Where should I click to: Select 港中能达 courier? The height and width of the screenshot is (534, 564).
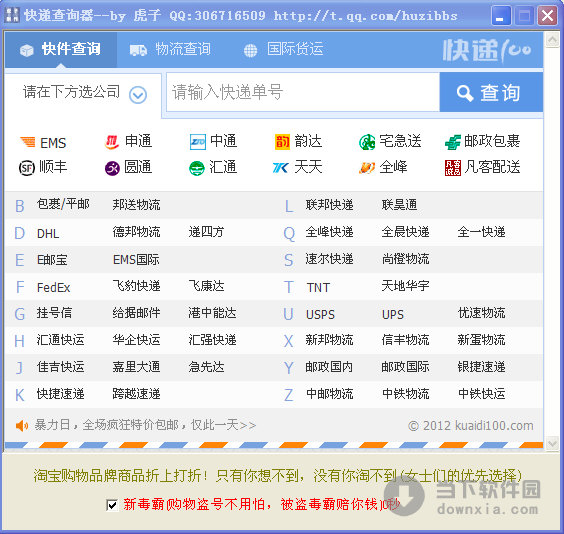212,313
